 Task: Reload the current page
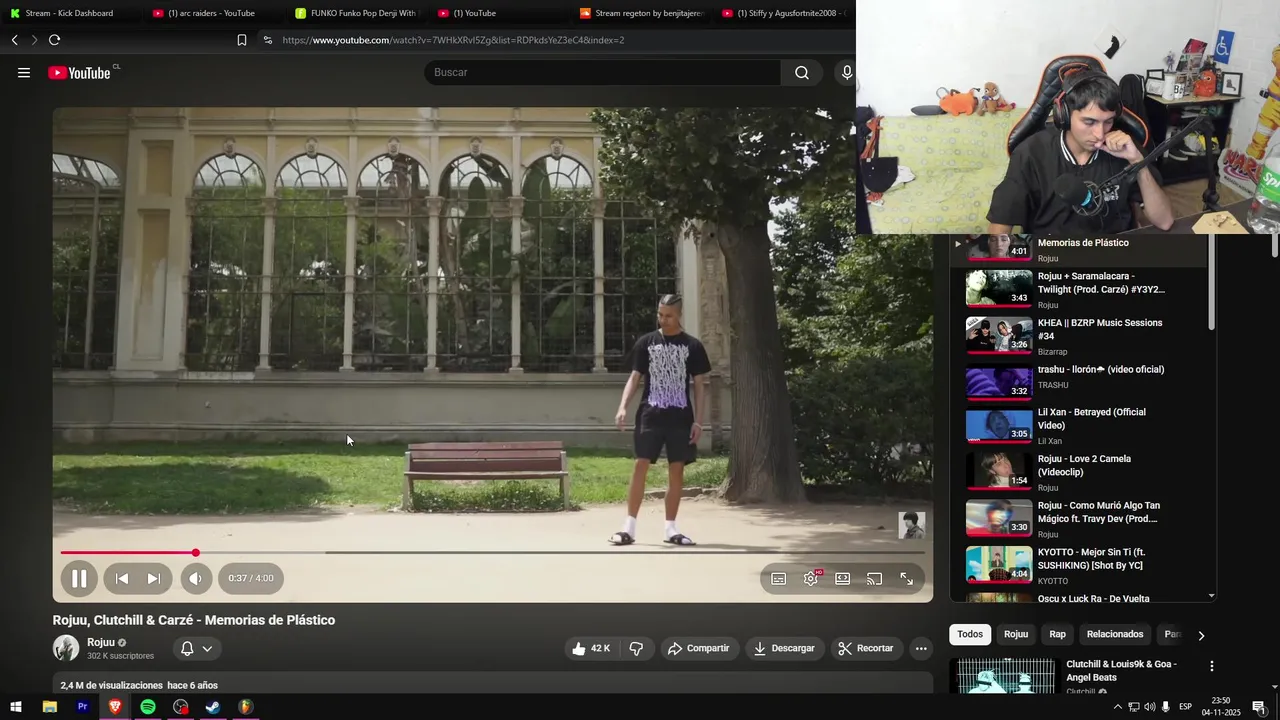click(54, 40)
